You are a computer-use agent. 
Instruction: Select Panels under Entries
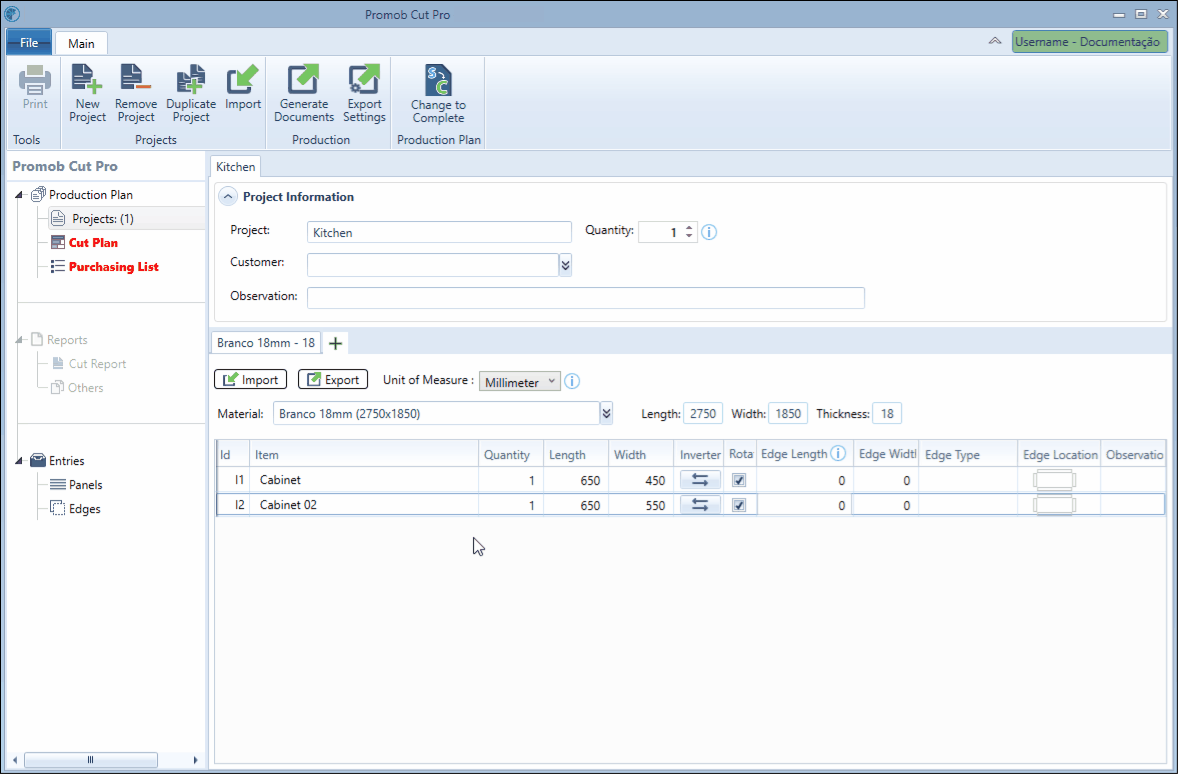coord(86,485)
